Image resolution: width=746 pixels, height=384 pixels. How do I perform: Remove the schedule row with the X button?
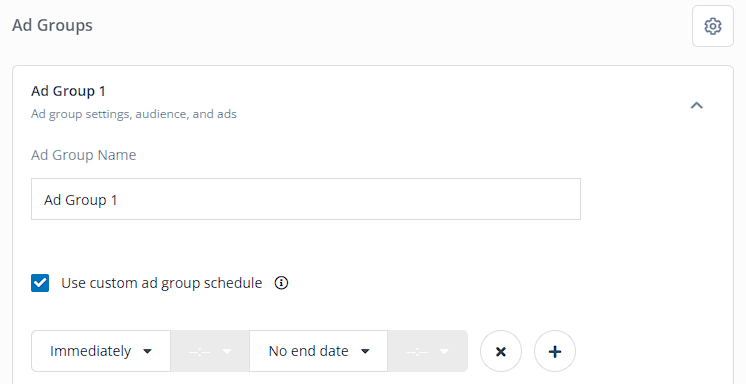pyautogui.click(x=501, y=351)
